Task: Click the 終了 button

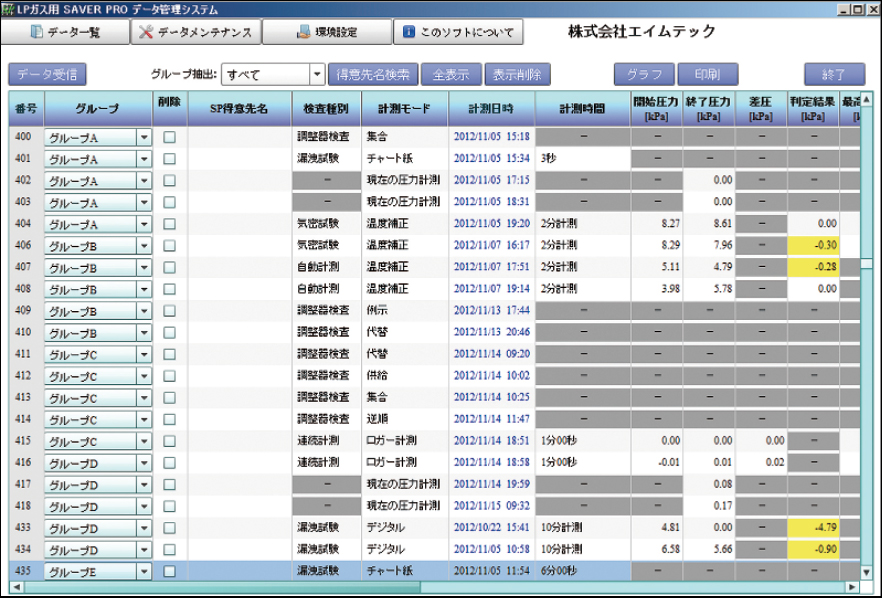Action: [x=834, y=74]
